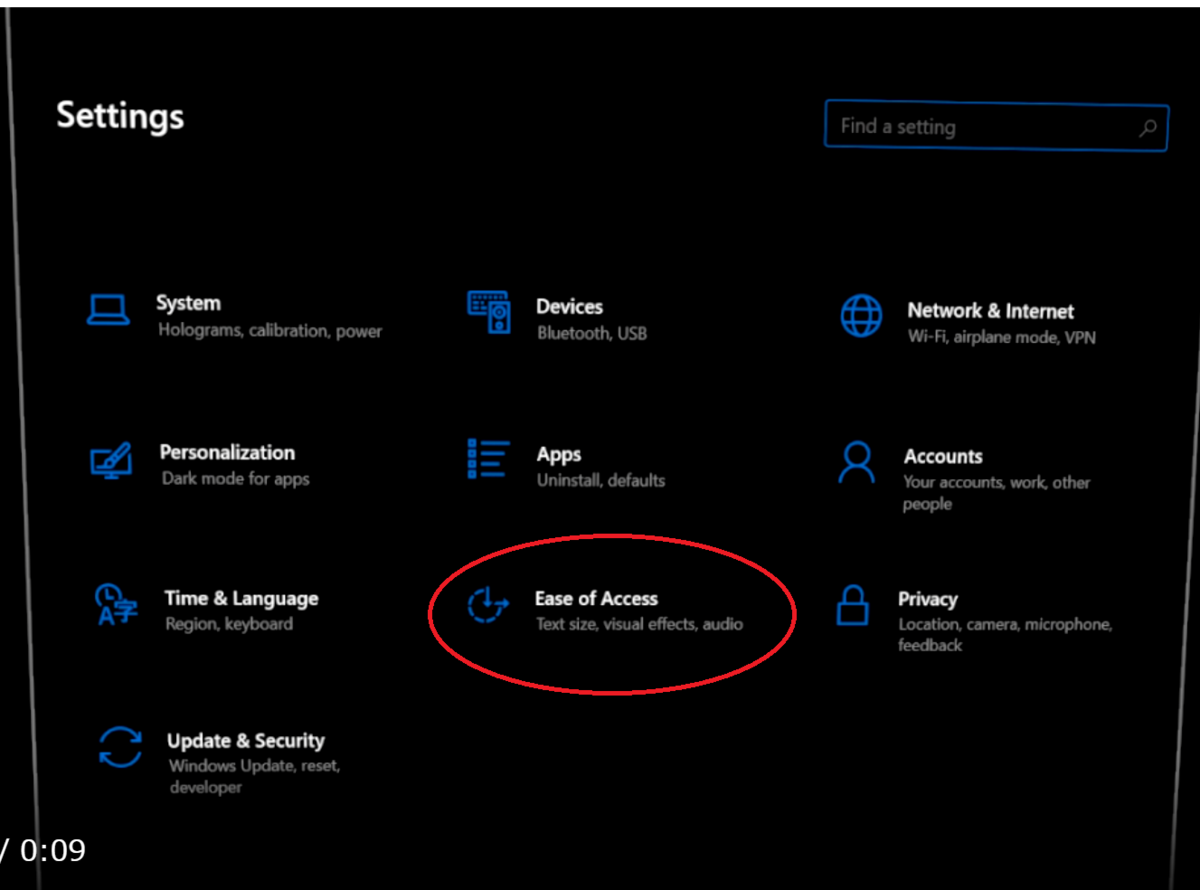Click 'Dark mode for apps' description
Viewport: 1200px width, 890px height.
(236, 479)
